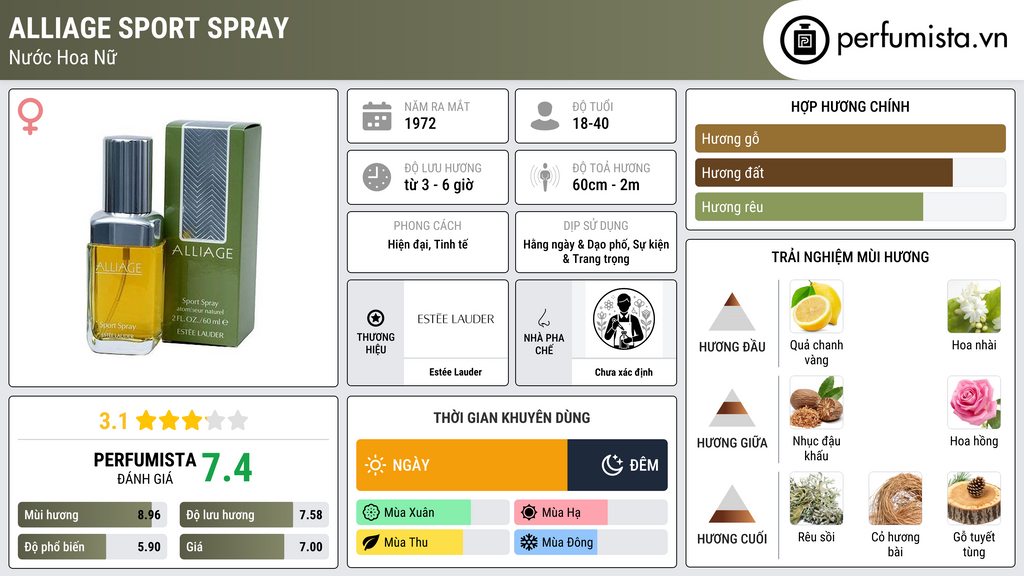Viewport: 1024px width, 576px height.
Task: Click the Hương gỗ main accord bar
Action: (x=850, y=138)
